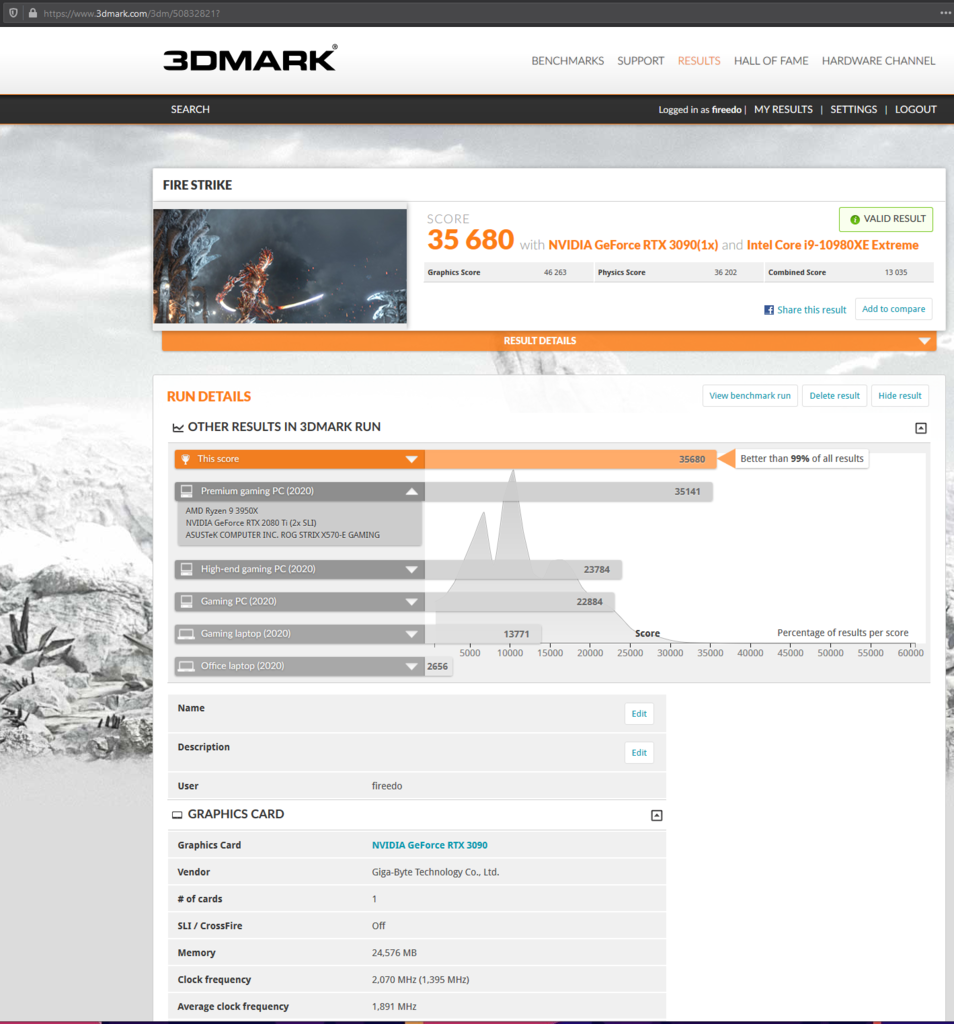The image size is (954, 1024).
Task: Click Add to compare button
Action: pos(893,309)
